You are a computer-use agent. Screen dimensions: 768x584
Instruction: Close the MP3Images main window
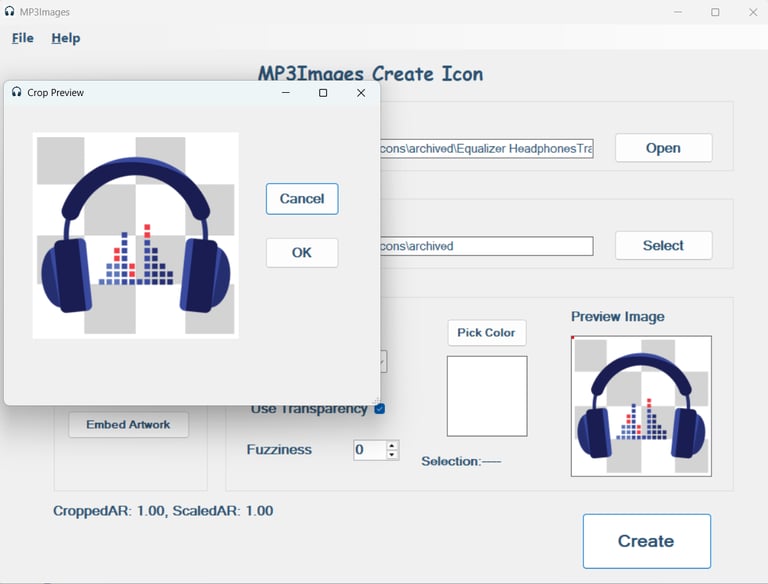[x=753, y=12]
